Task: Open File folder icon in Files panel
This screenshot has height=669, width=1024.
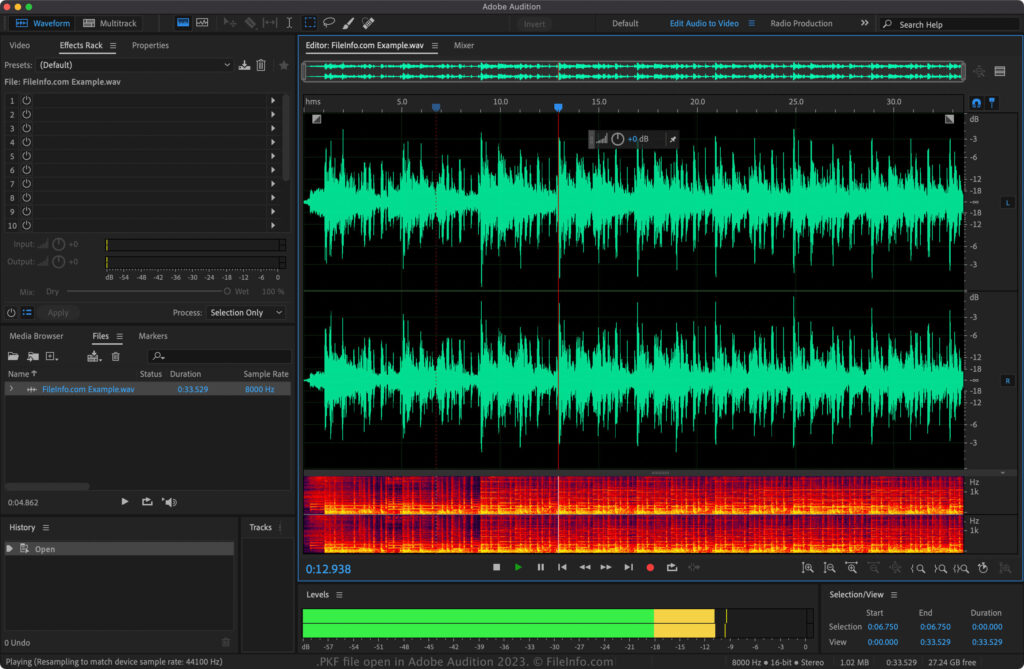Action: coord(13,356)
